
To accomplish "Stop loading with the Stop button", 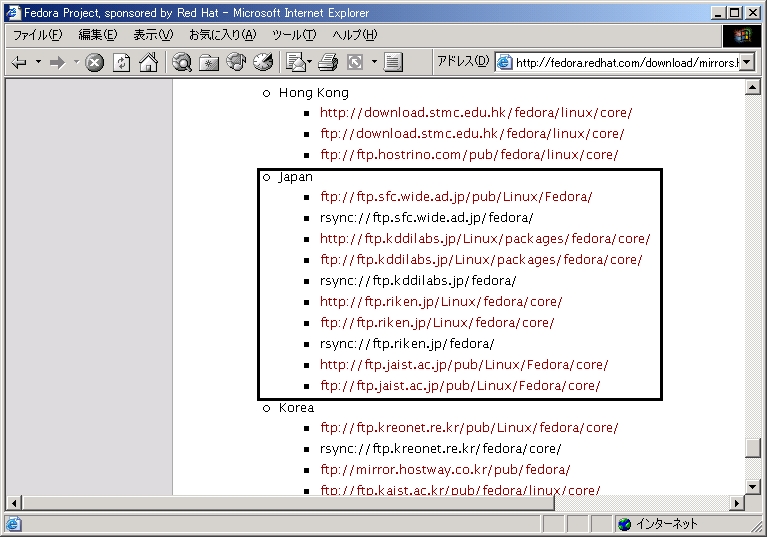I will tap(94, 63).
